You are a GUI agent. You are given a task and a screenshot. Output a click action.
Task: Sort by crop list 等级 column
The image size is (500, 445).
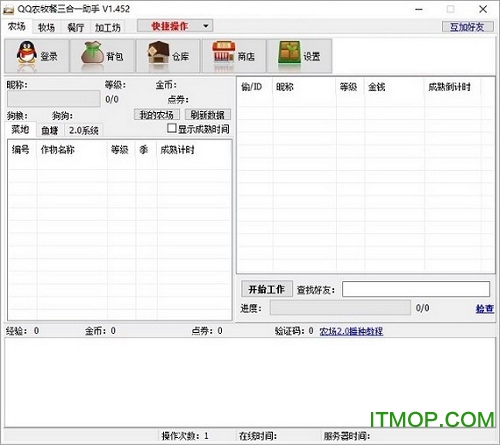(x=121, y=150)
